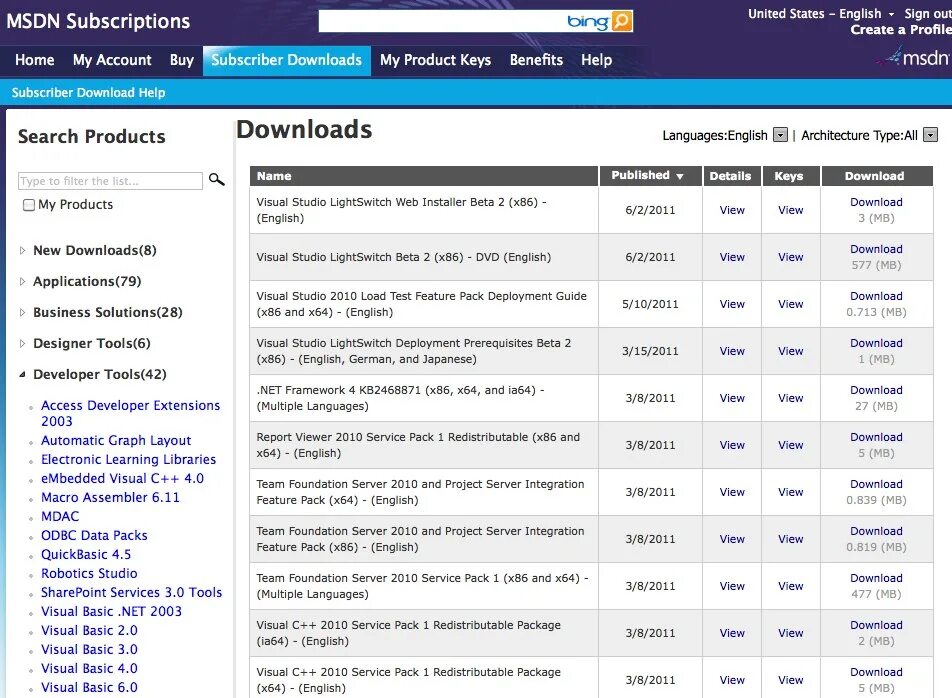Screen dimensions: 952x698
Task: Select eMbedded Visual C++ 4.0
Action: point(122,478)
